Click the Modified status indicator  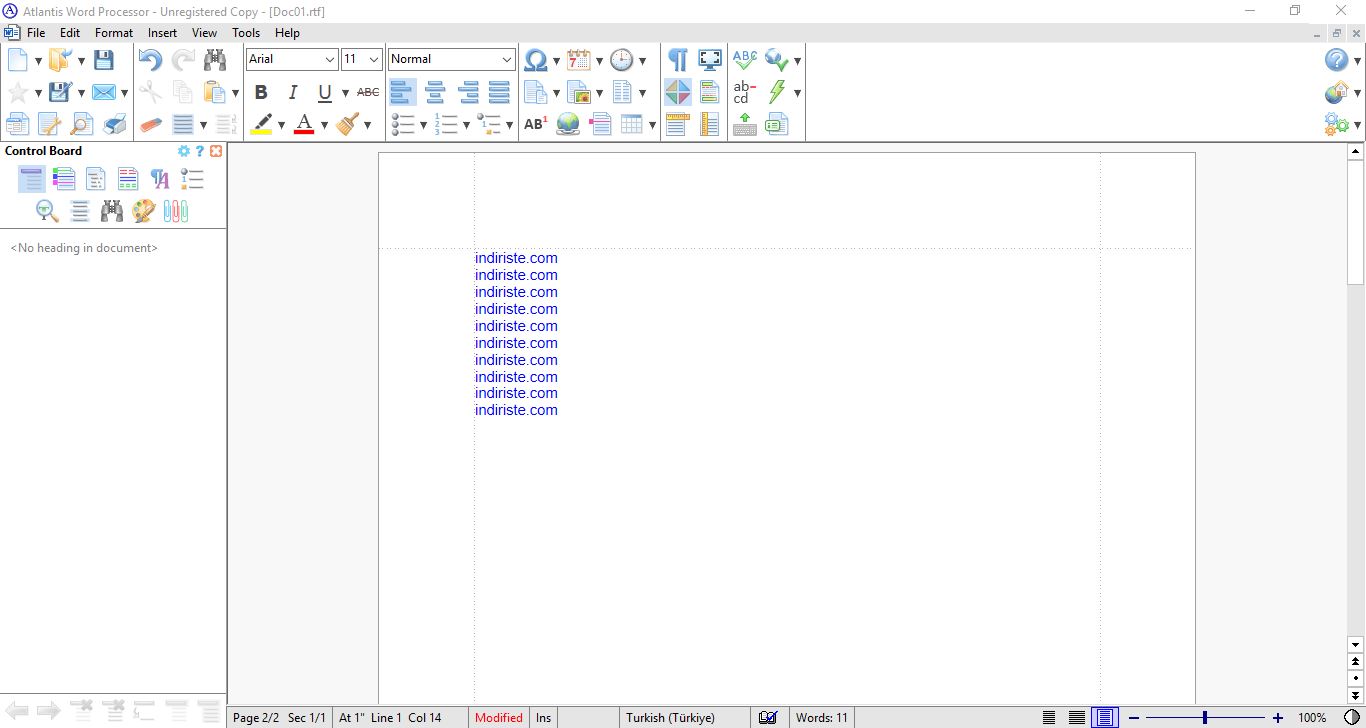pyautogui.click(x=499, y=717)
